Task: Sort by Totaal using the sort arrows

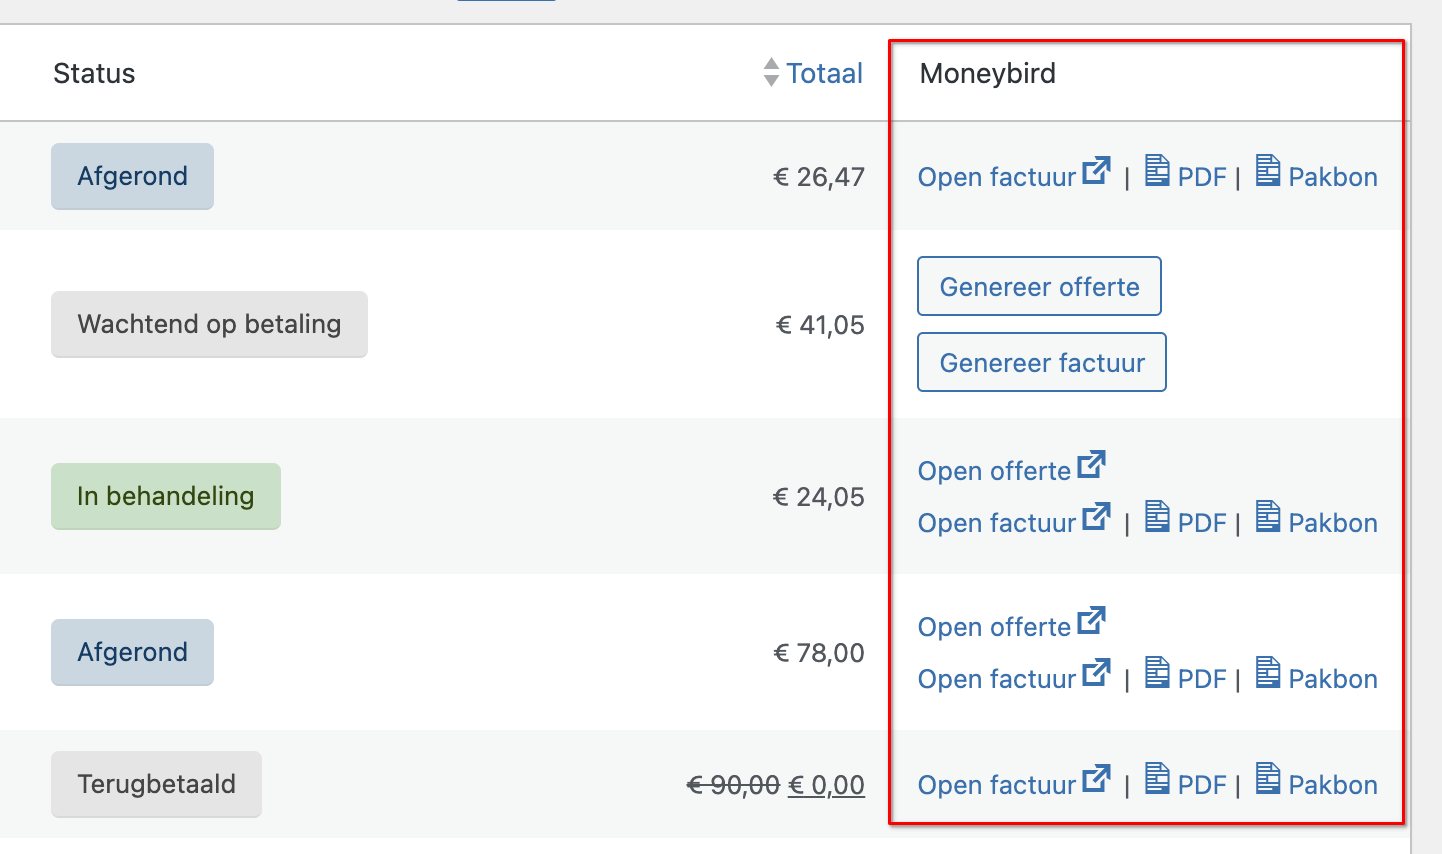Action: pyautogui.click(x=771, y=73)
